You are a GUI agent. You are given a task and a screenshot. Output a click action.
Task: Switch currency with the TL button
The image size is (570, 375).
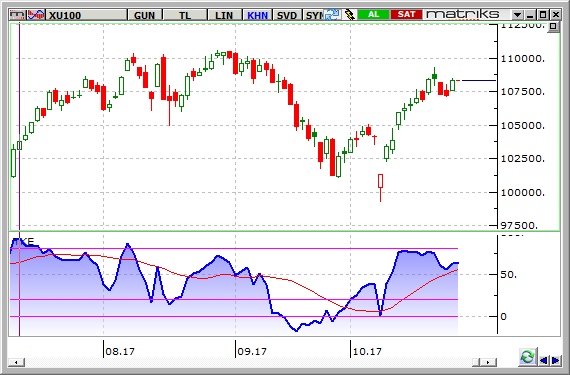click(185, 15)
